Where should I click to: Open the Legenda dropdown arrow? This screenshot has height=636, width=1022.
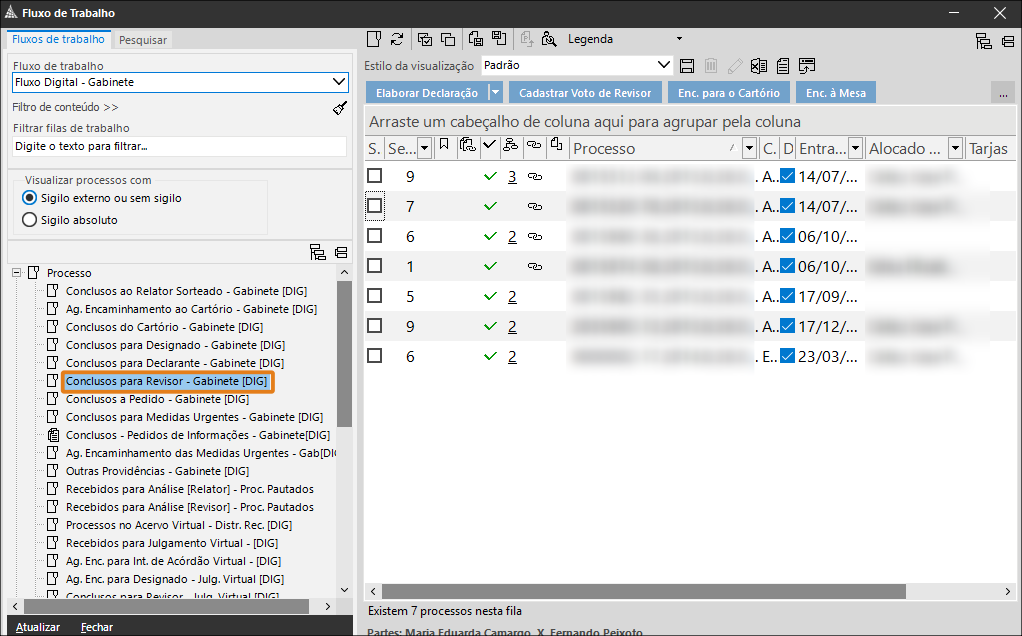pos(679,39)
